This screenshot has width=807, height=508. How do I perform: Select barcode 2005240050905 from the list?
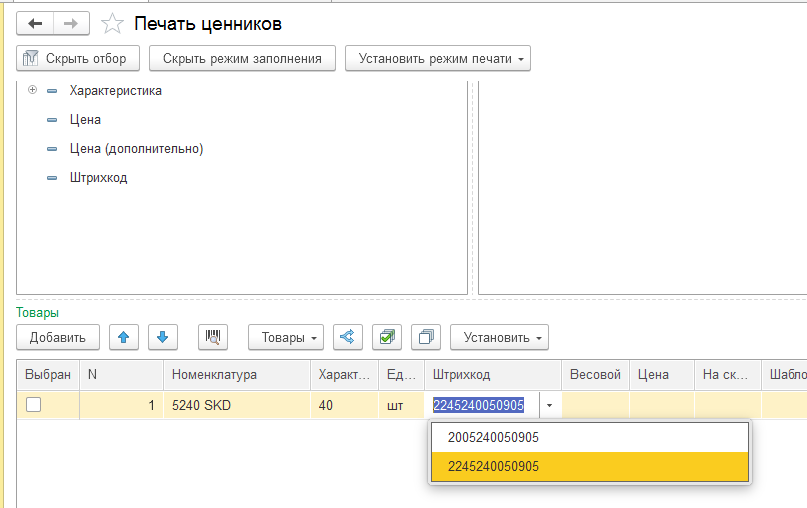(x=494, y=437)
